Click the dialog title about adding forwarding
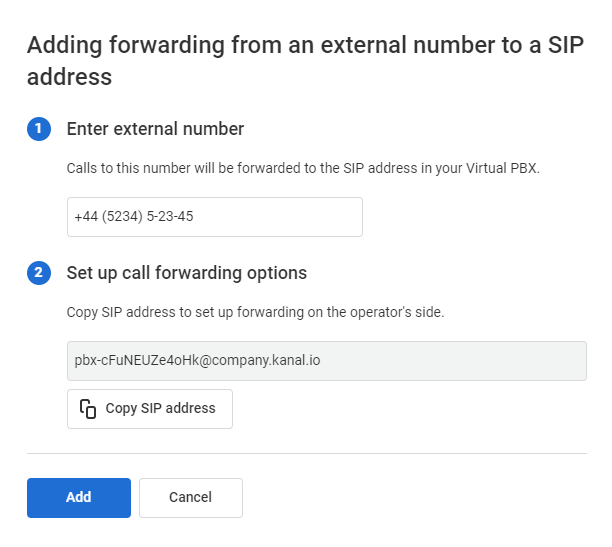This screenshot has height=547, width=612. 305,61
